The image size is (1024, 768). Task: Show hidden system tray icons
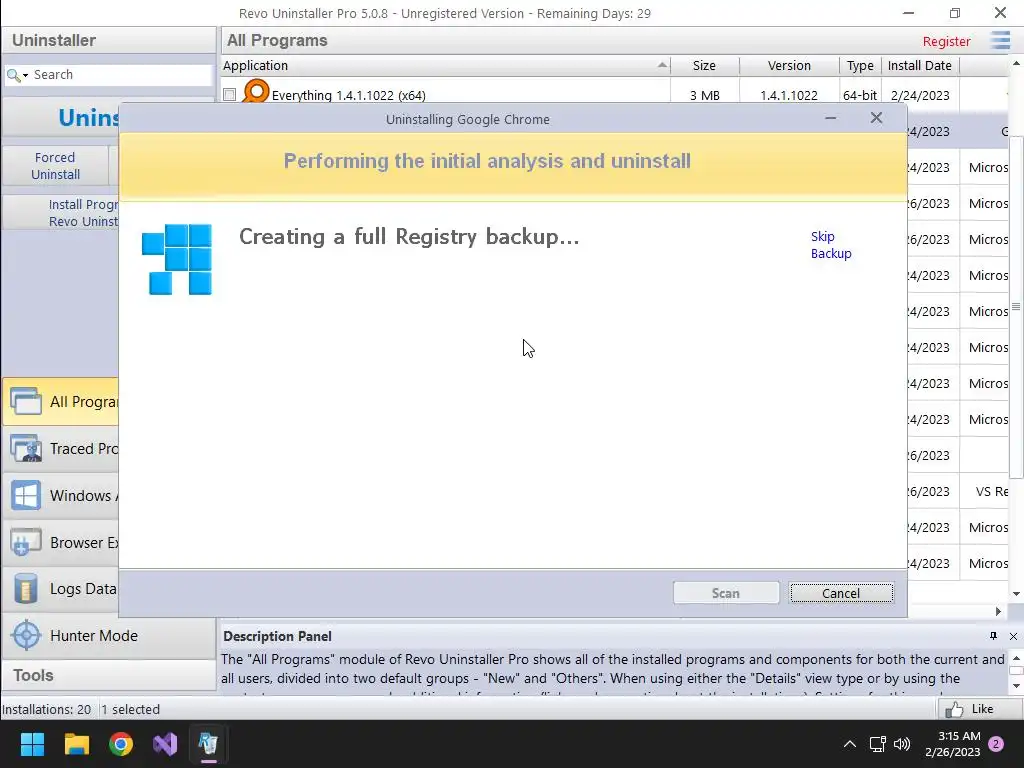point(850,743)
